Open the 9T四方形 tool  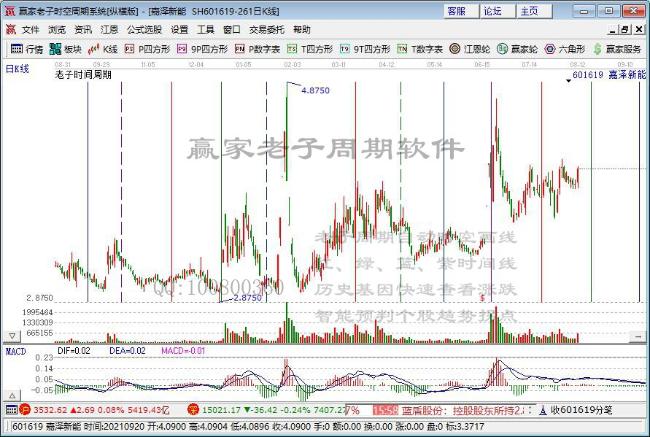[x=365, y=49]
